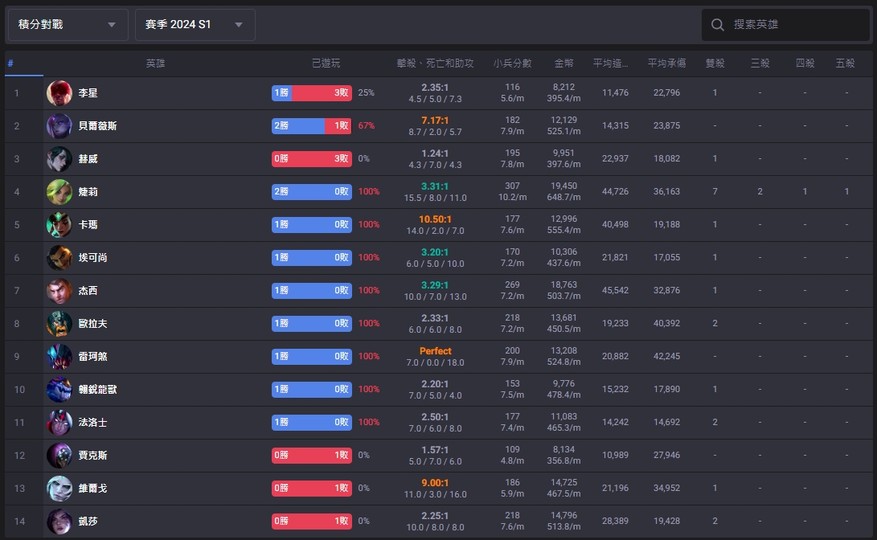
Task: Sort table by 已遊玩 column header
Action: coord(325,63)
